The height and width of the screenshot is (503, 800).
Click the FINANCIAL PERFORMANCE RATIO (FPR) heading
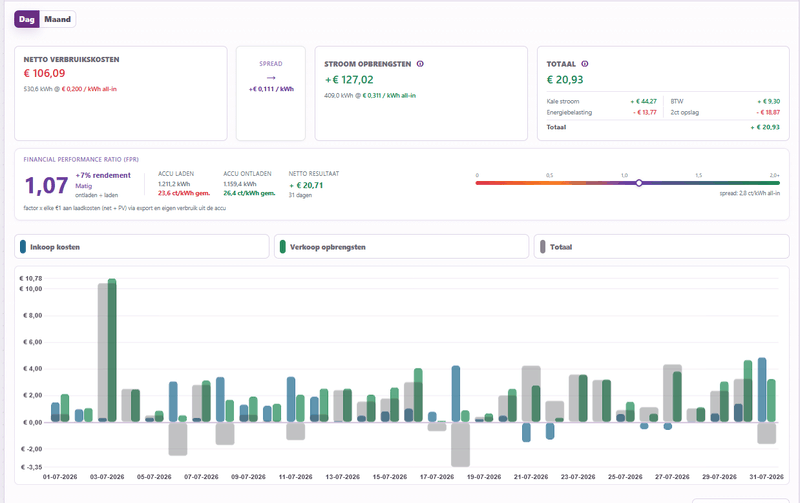point(81,160)
